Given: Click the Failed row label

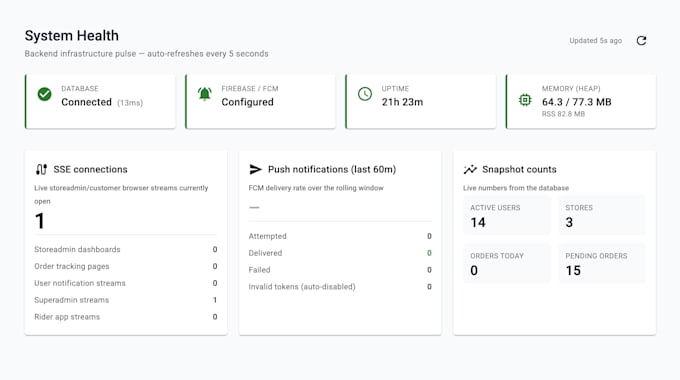Looking at the screenshot, I should pos(259,270).
